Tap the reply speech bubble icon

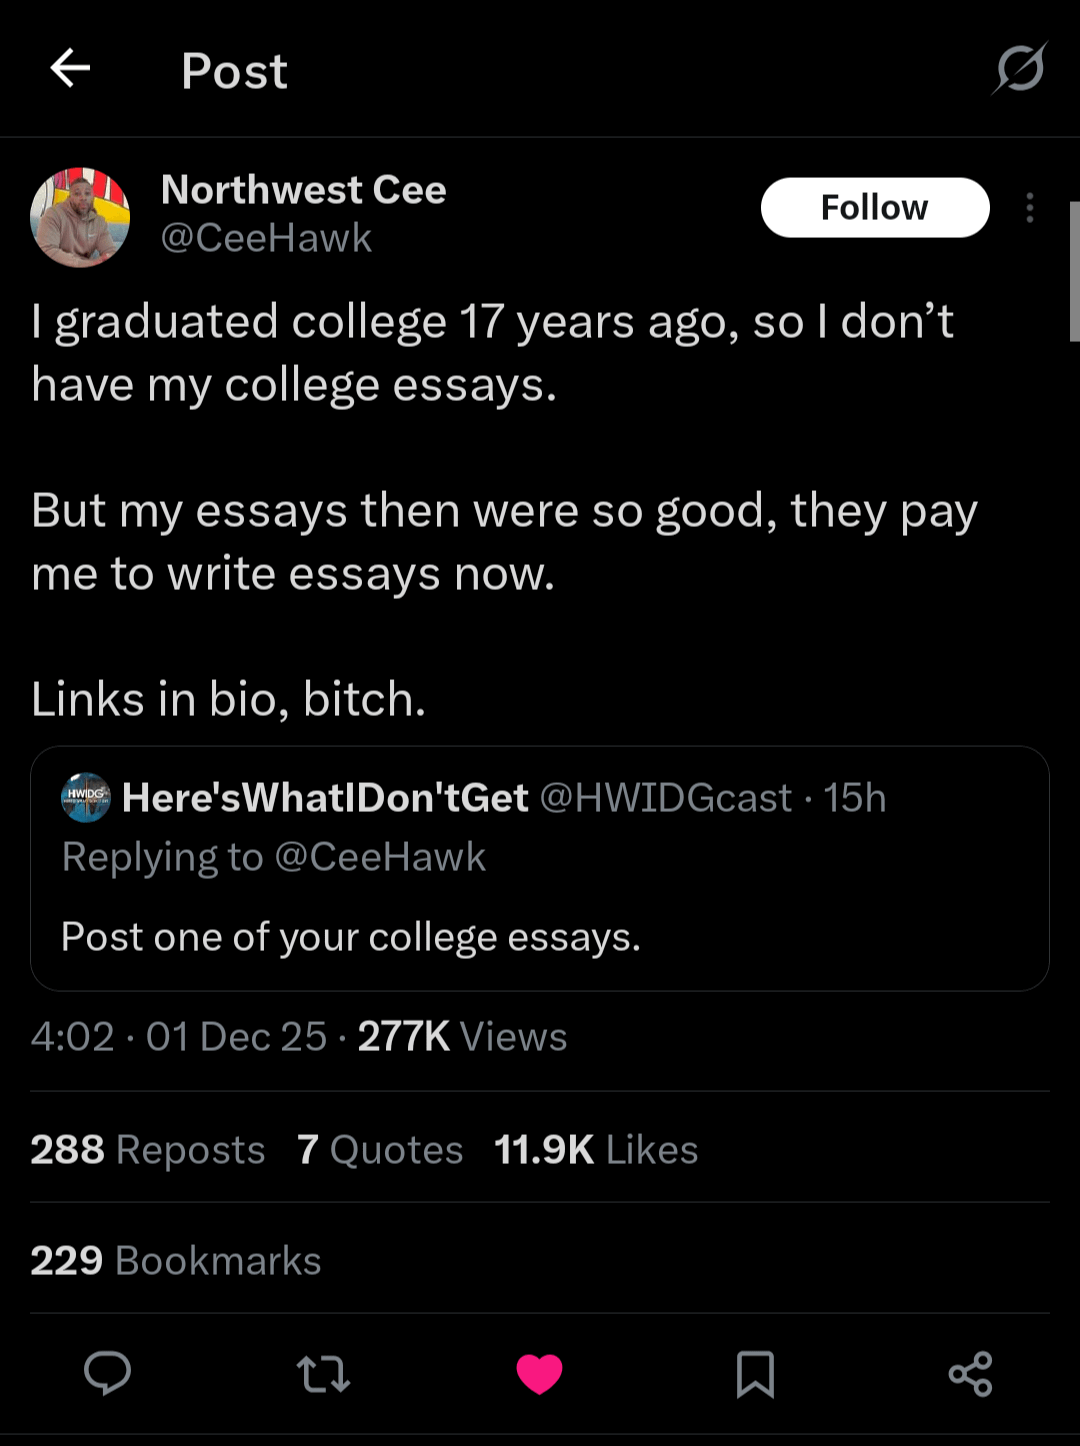(107, 1373)
